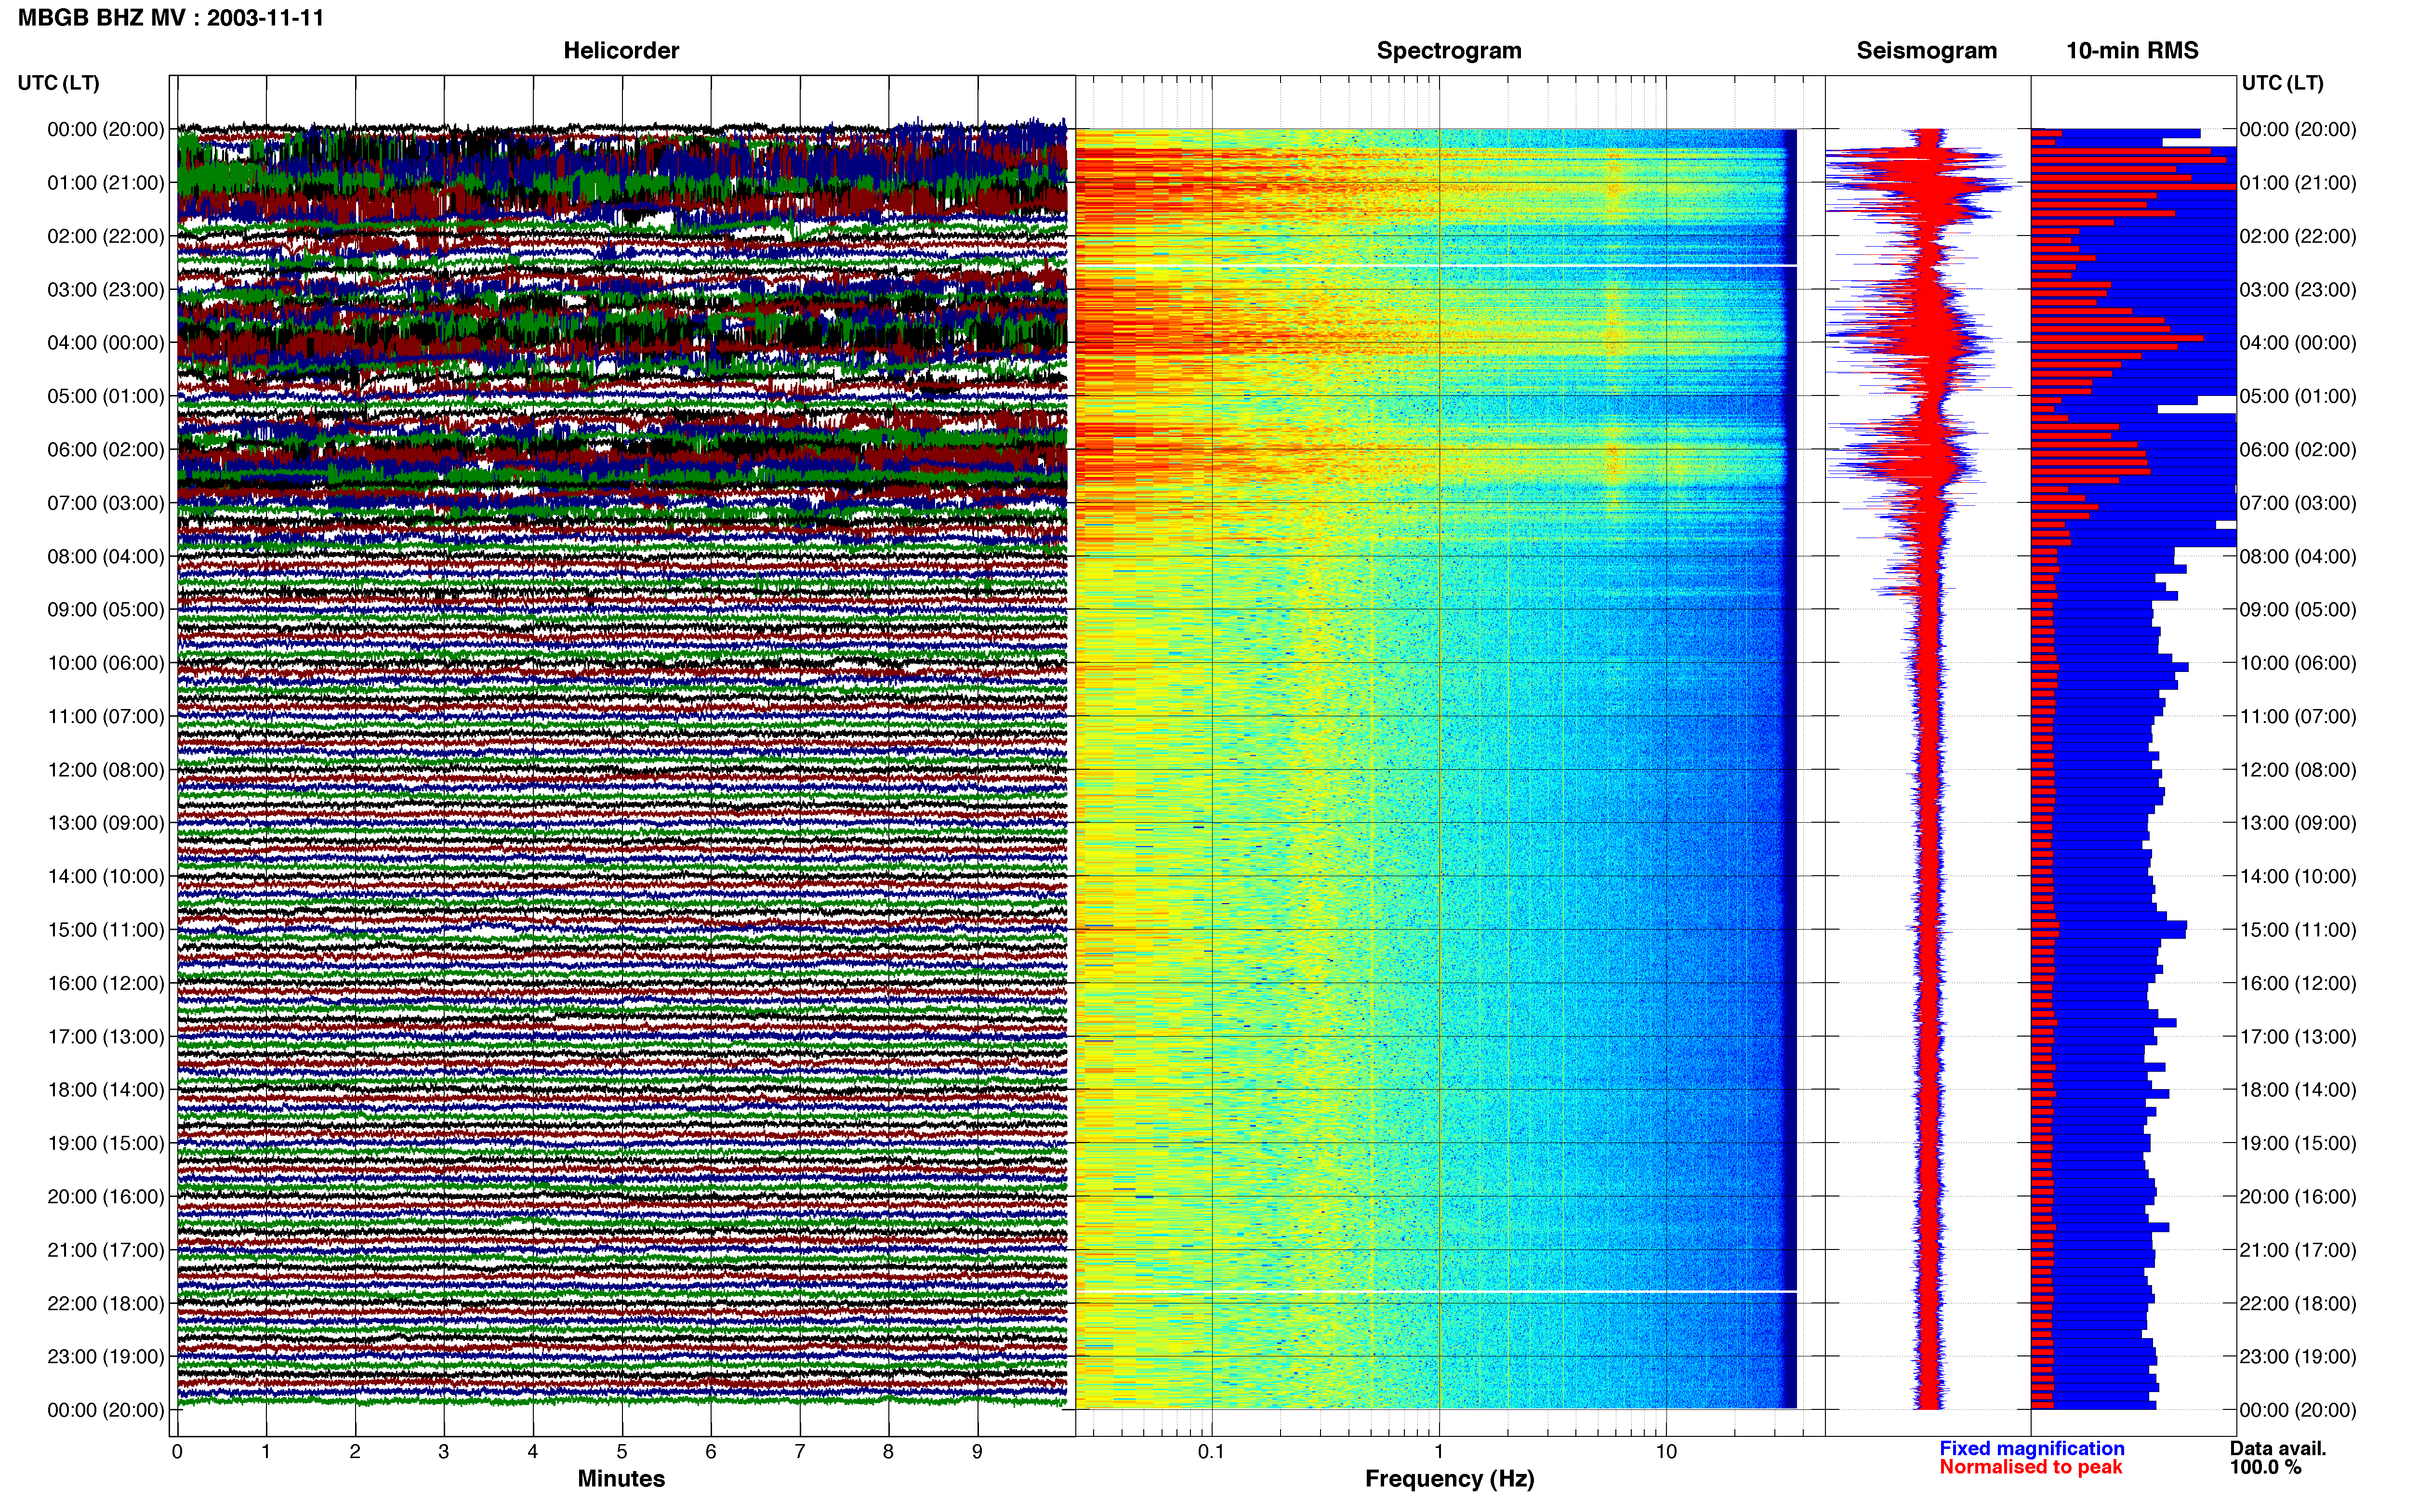The image size is (2418, 1512).
Task: Click the '100.0 %' availability value
Action: click(x=2265, y=1467)
